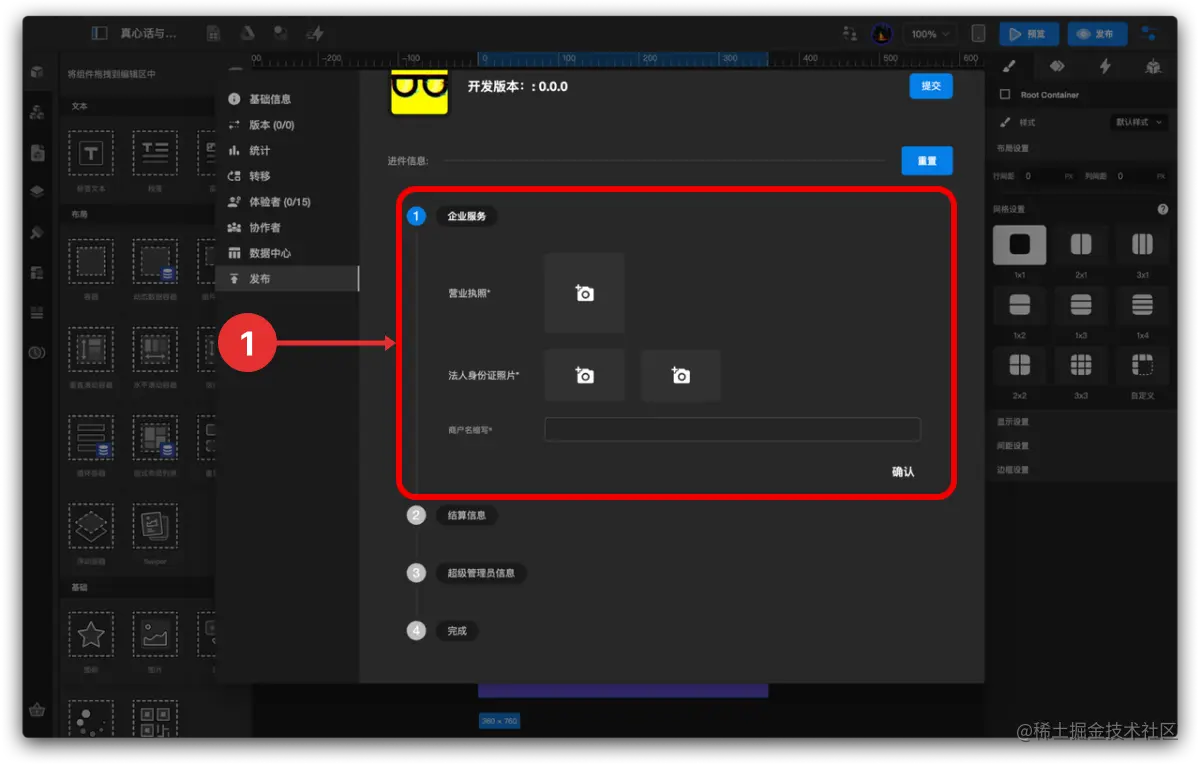Select step 4 完成
The width and height of the screenshot is (1200, 764).
[x=457, y=631]
